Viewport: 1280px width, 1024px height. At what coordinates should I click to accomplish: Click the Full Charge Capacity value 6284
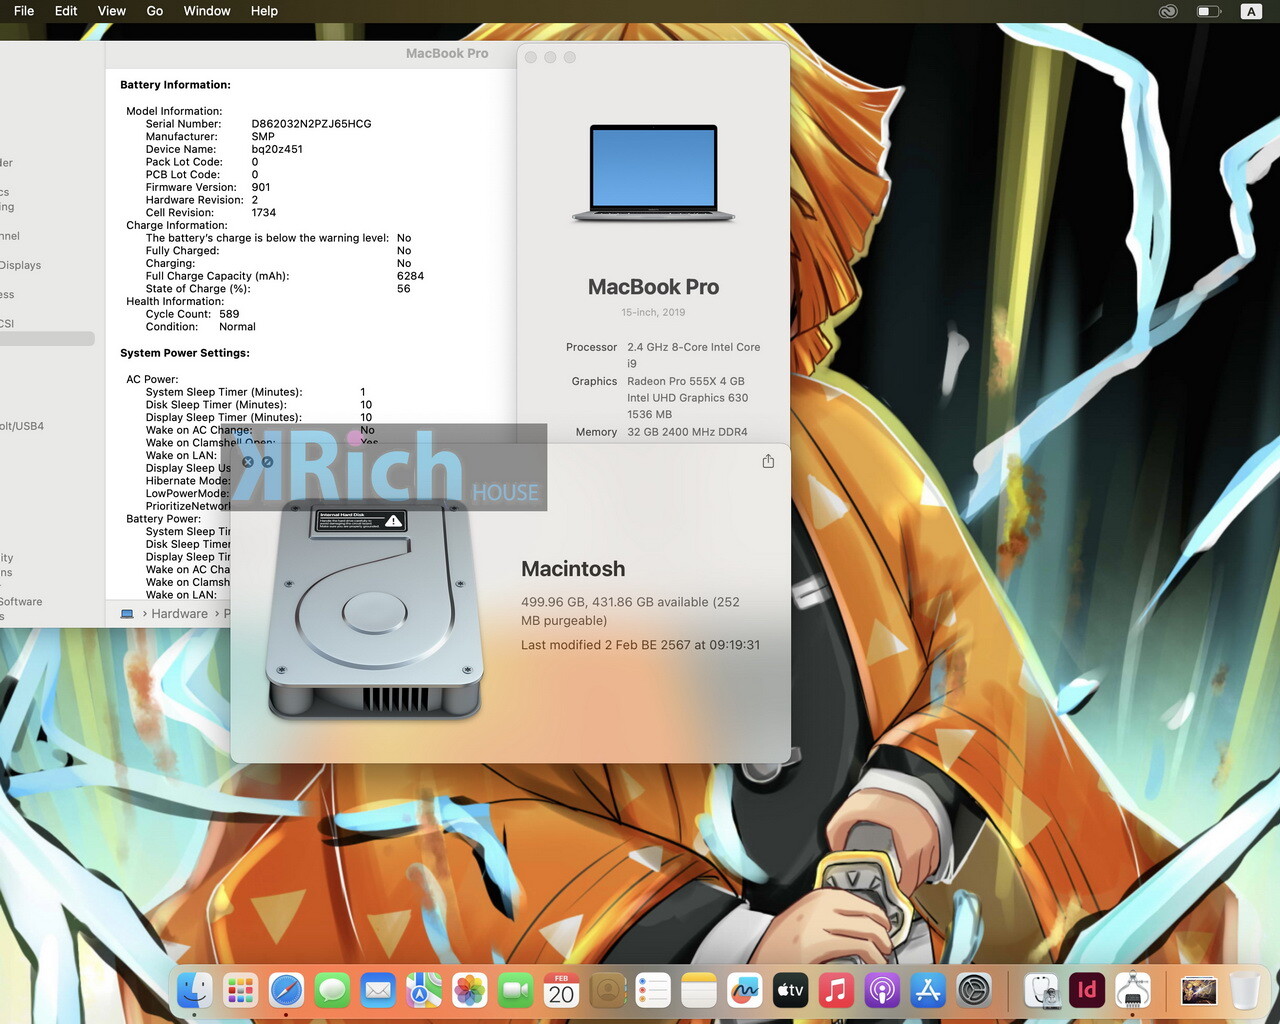[x=410, y=276]
